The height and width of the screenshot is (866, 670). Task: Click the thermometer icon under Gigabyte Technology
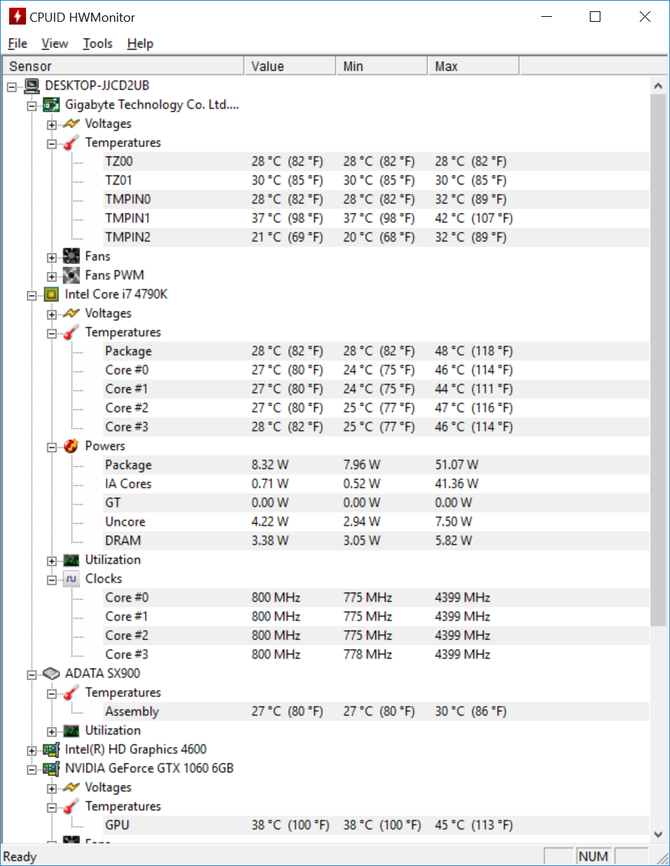tap(71, 142)
